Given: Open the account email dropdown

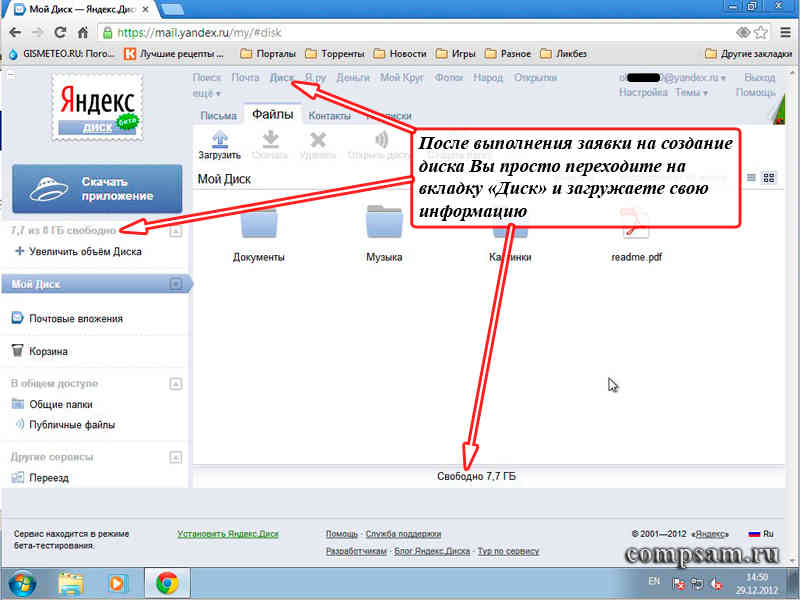Looking at the screenshot, I should [x=672, y=78].
